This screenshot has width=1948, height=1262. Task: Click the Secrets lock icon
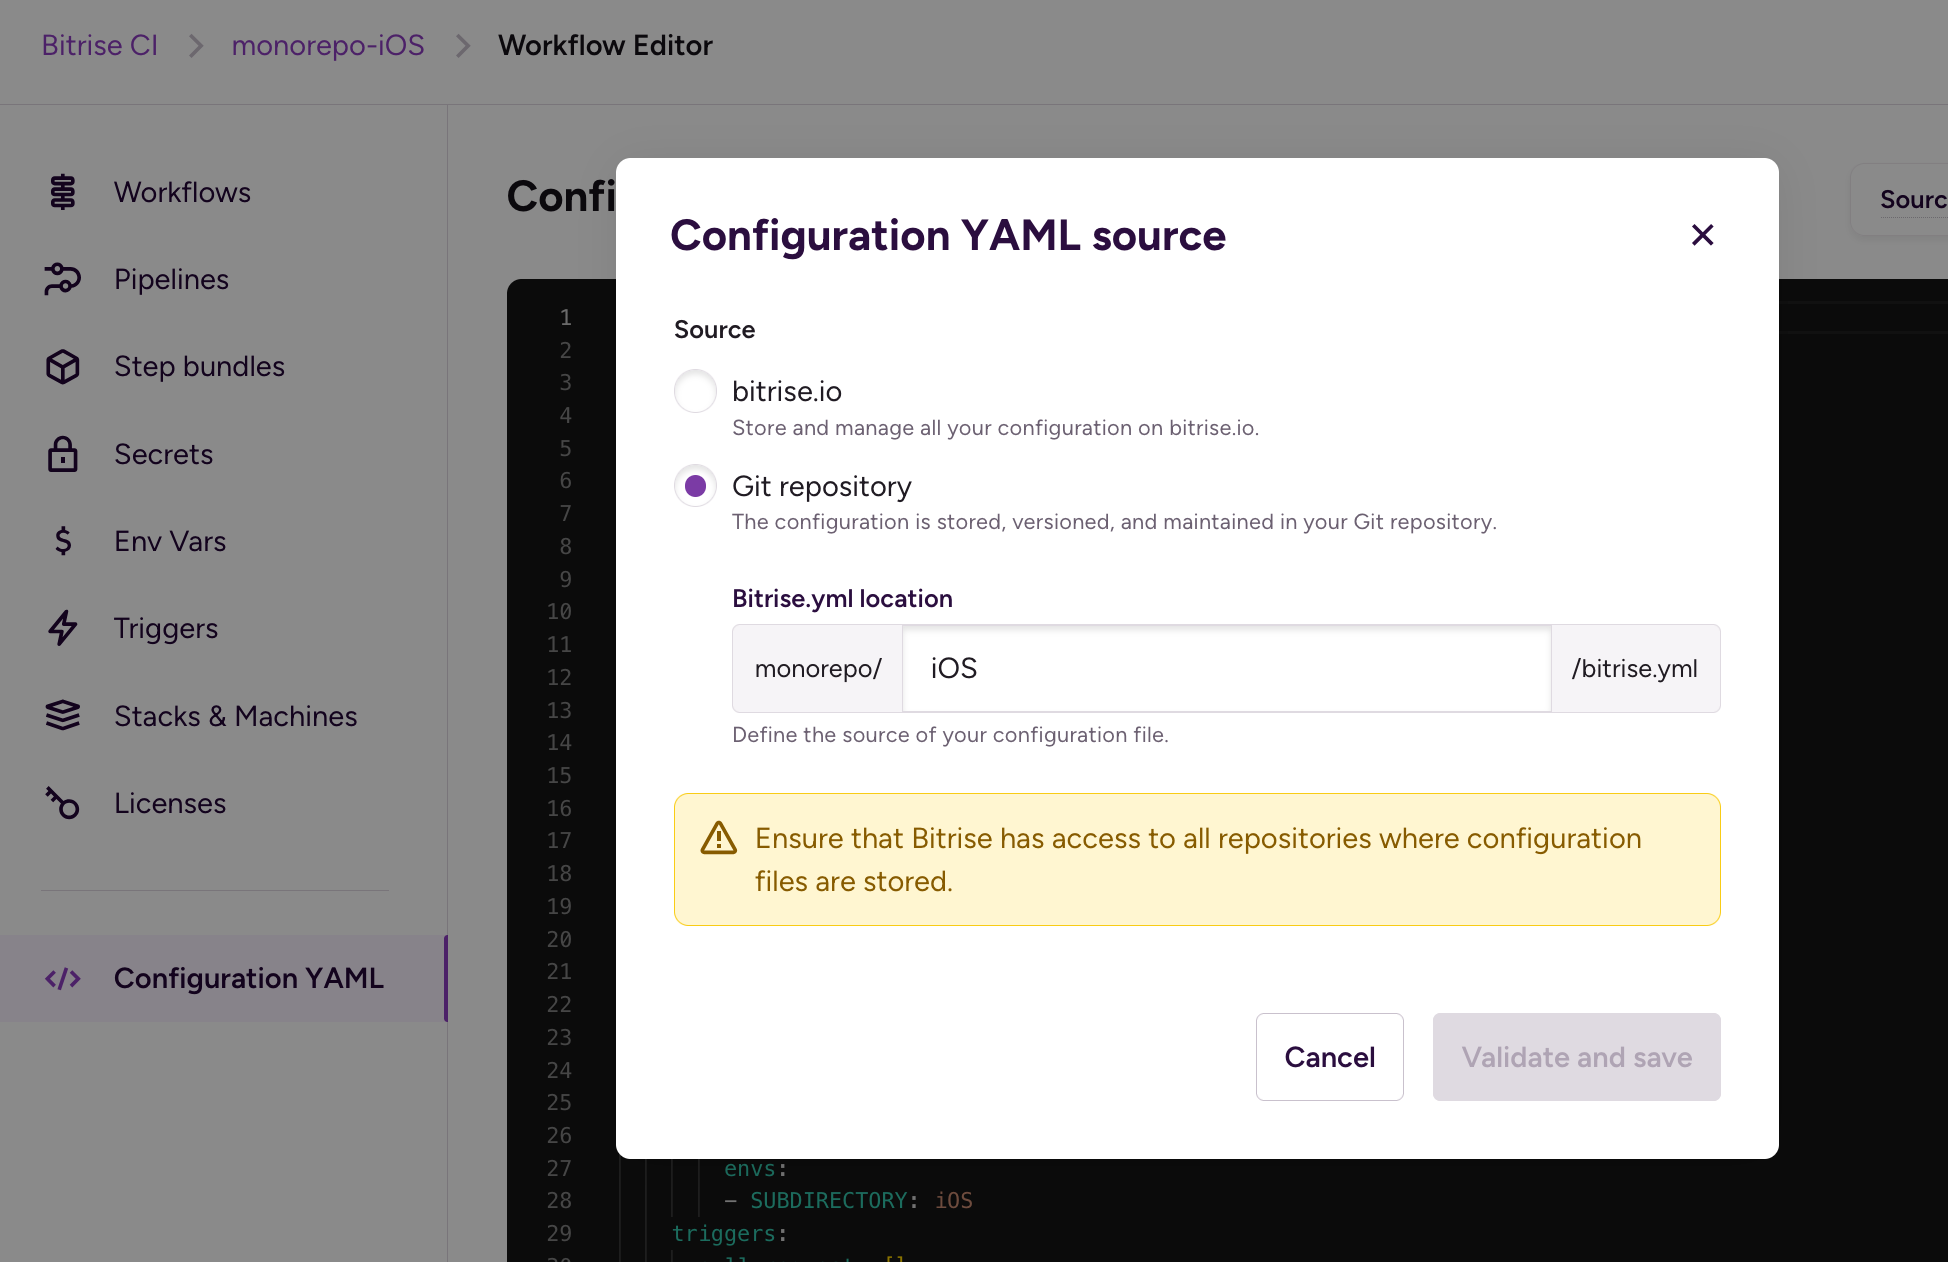[63, 454]
